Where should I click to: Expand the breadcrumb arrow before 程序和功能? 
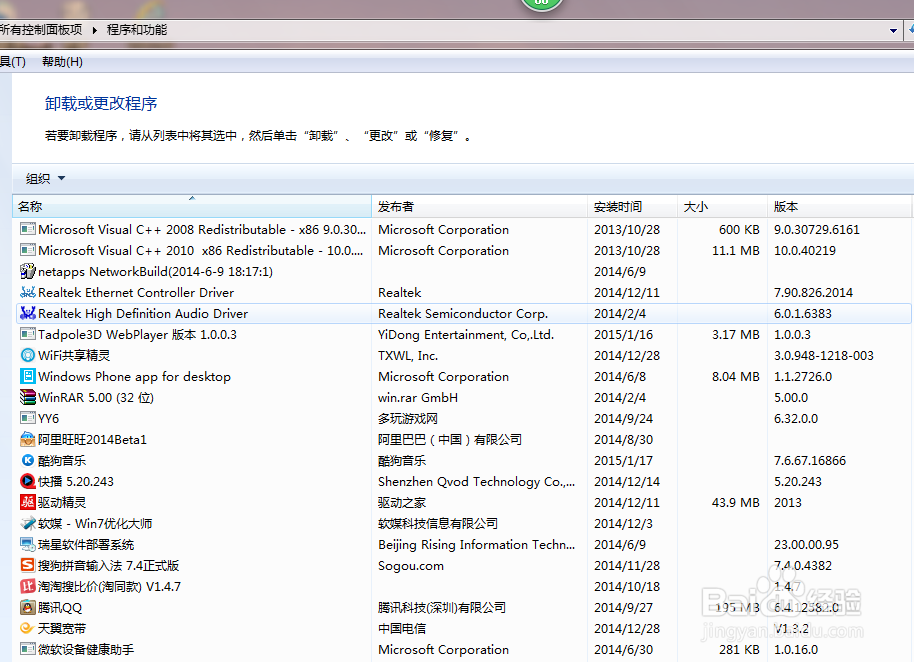pos(94,30)
